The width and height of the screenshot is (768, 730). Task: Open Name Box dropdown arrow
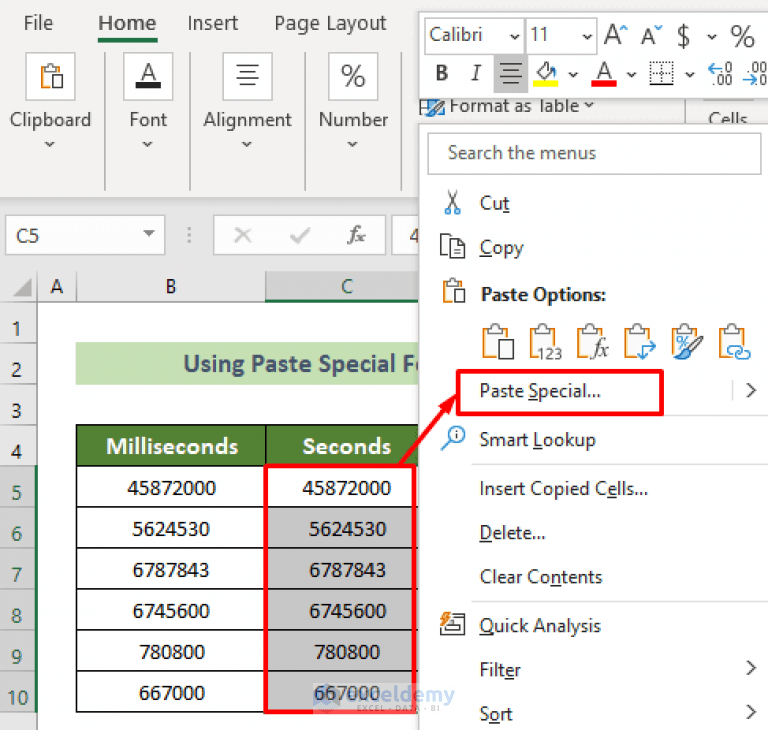[x=148, y=234]
